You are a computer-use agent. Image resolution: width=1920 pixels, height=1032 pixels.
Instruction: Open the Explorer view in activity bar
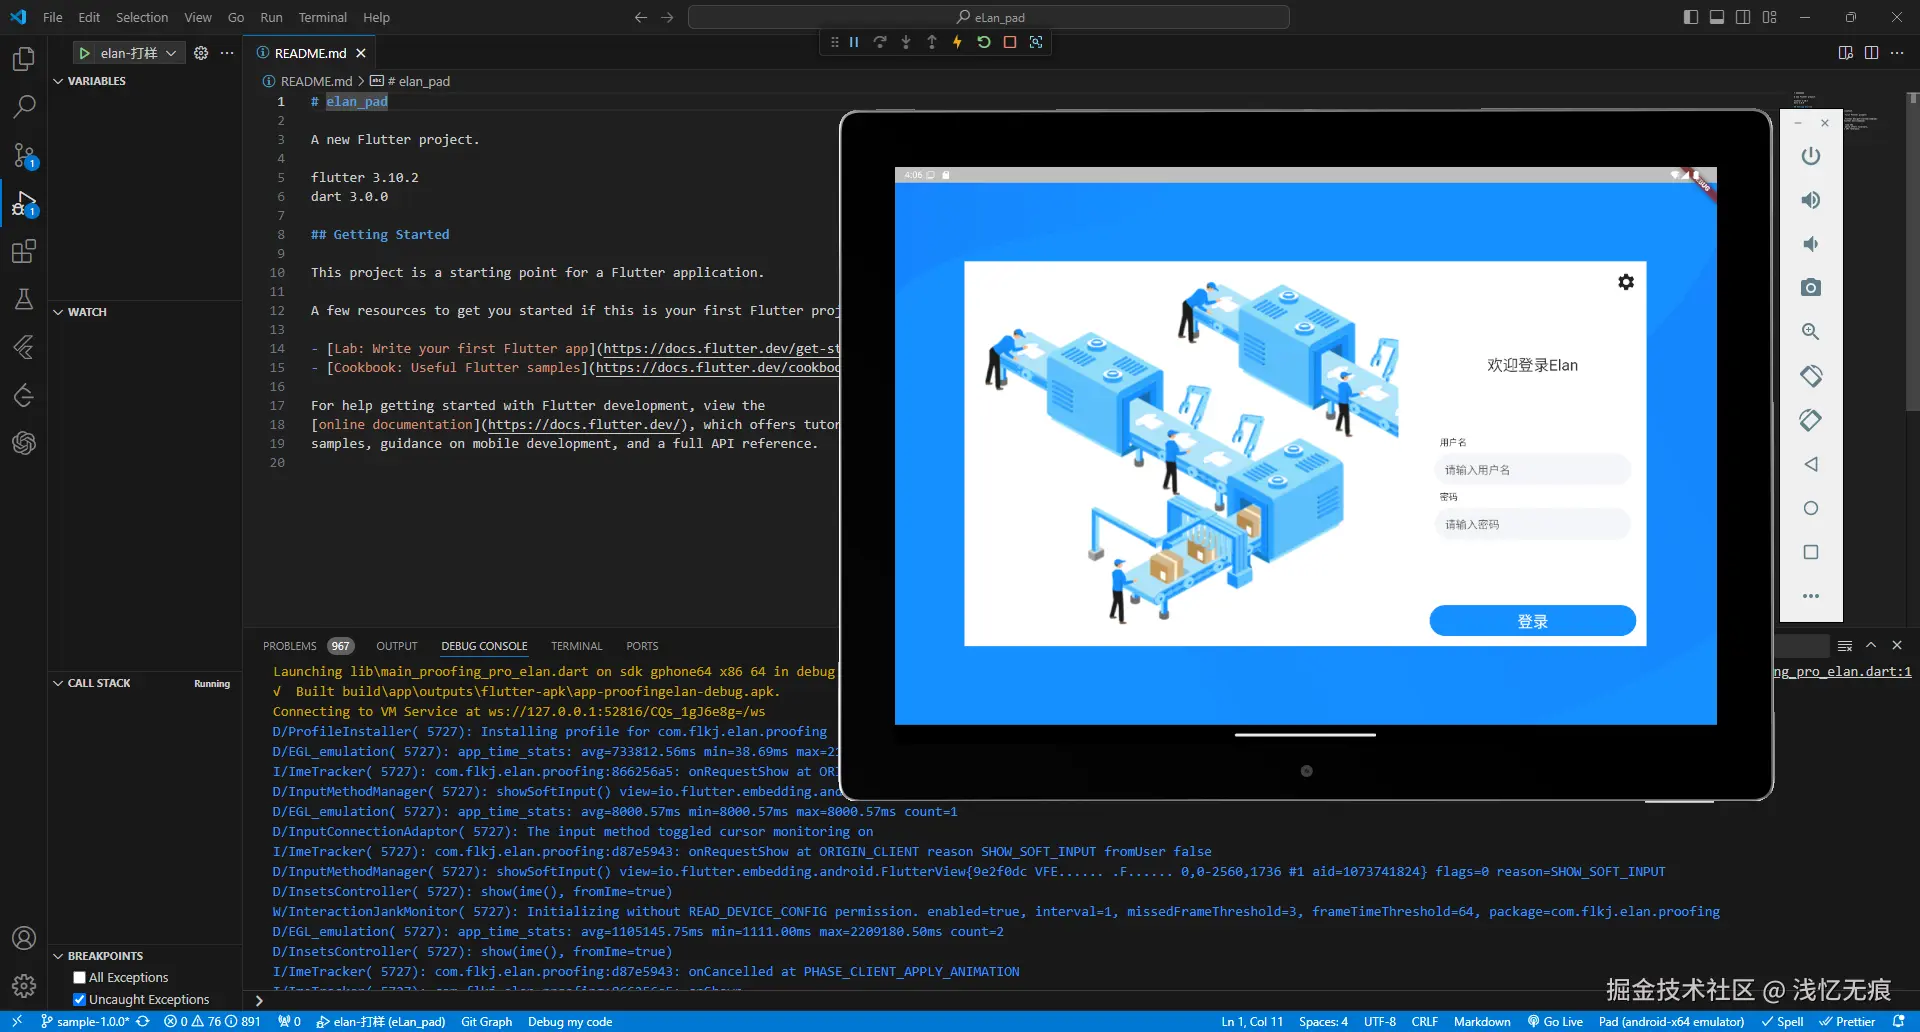pos(24,59)
